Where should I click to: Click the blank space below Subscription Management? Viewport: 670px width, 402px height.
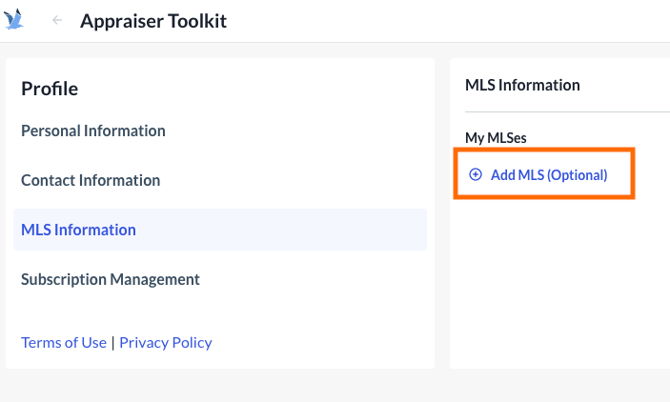[x=220, y=312]
